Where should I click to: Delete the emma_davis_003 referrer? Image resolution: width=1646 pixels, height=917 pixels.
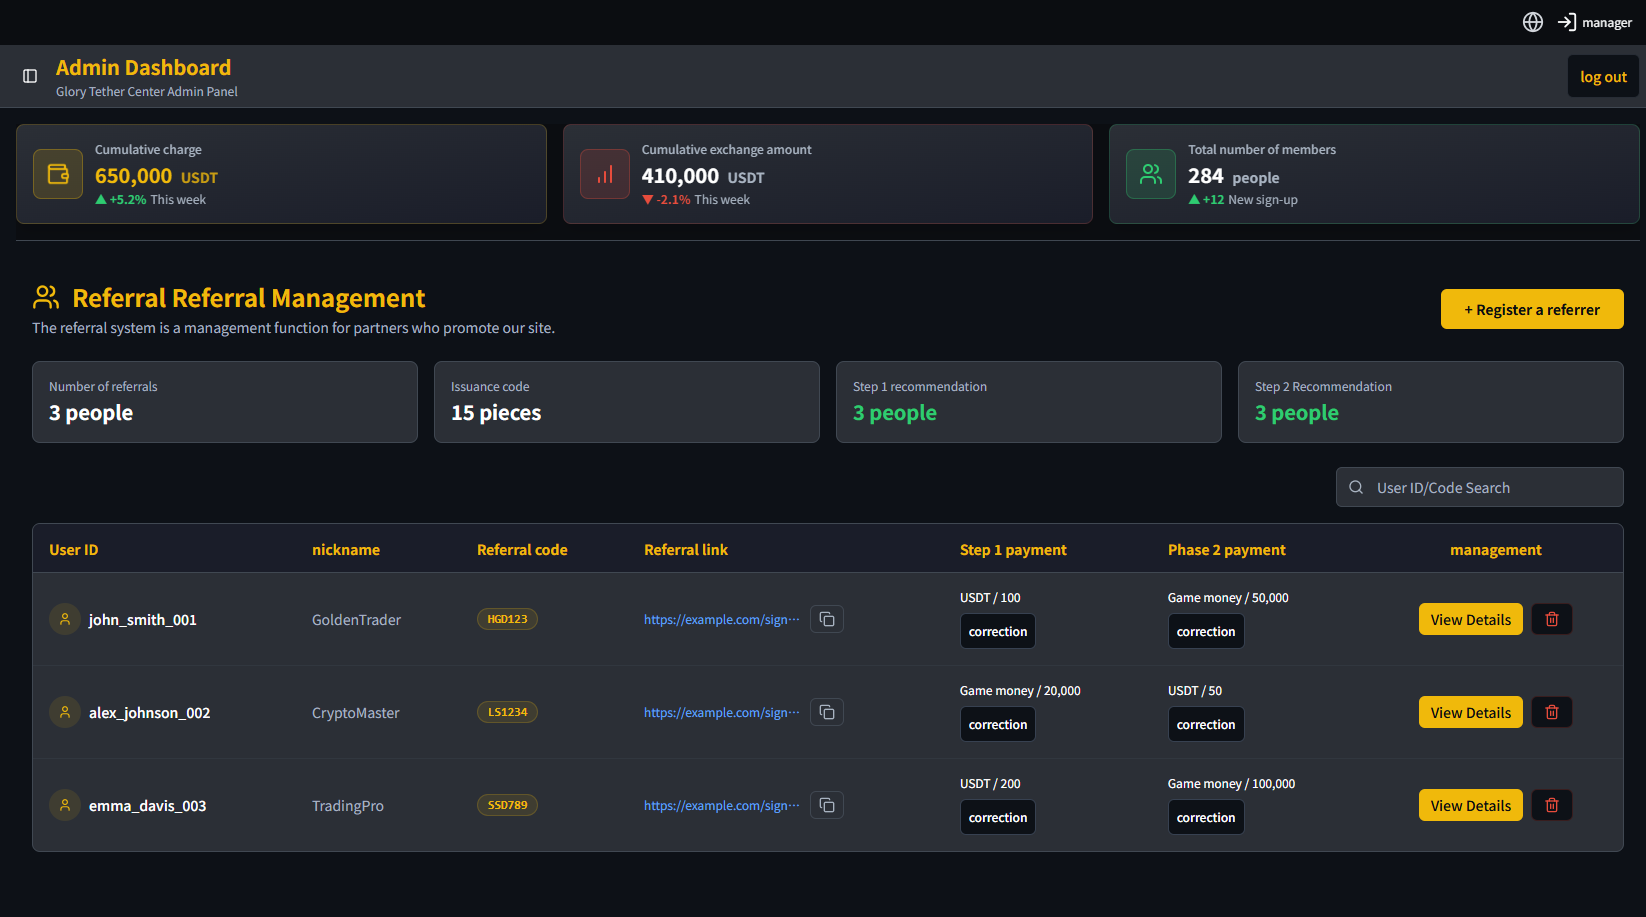tap(1552, 805)
